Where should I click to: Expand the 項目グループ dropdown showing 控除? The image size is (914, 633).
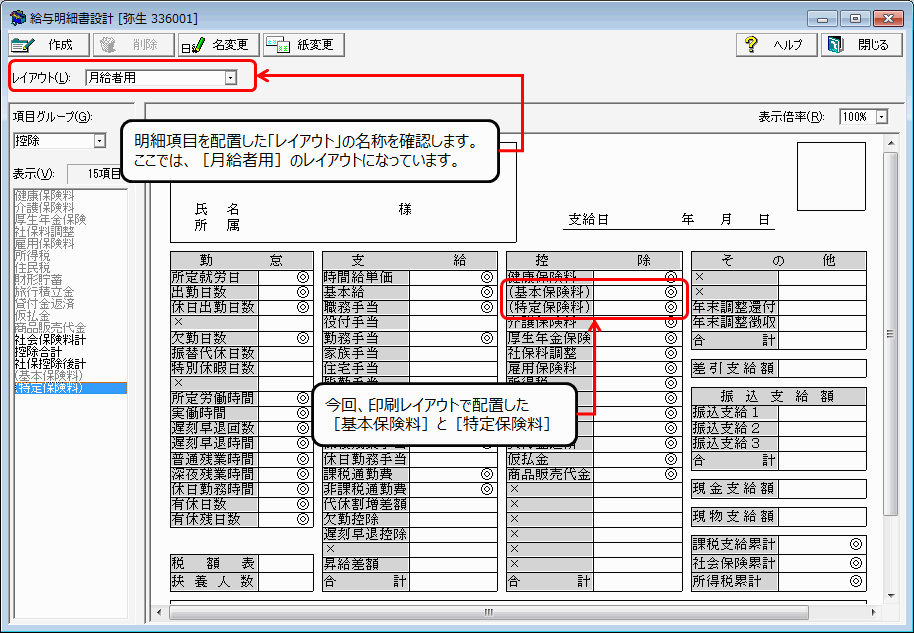click(x=98, y=141)
